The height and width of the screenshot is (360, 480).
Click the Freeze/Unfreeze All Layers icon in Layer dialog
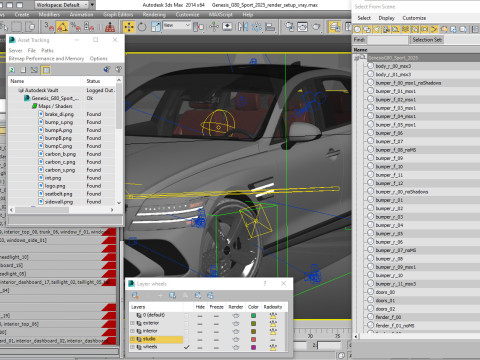(210, 295)
